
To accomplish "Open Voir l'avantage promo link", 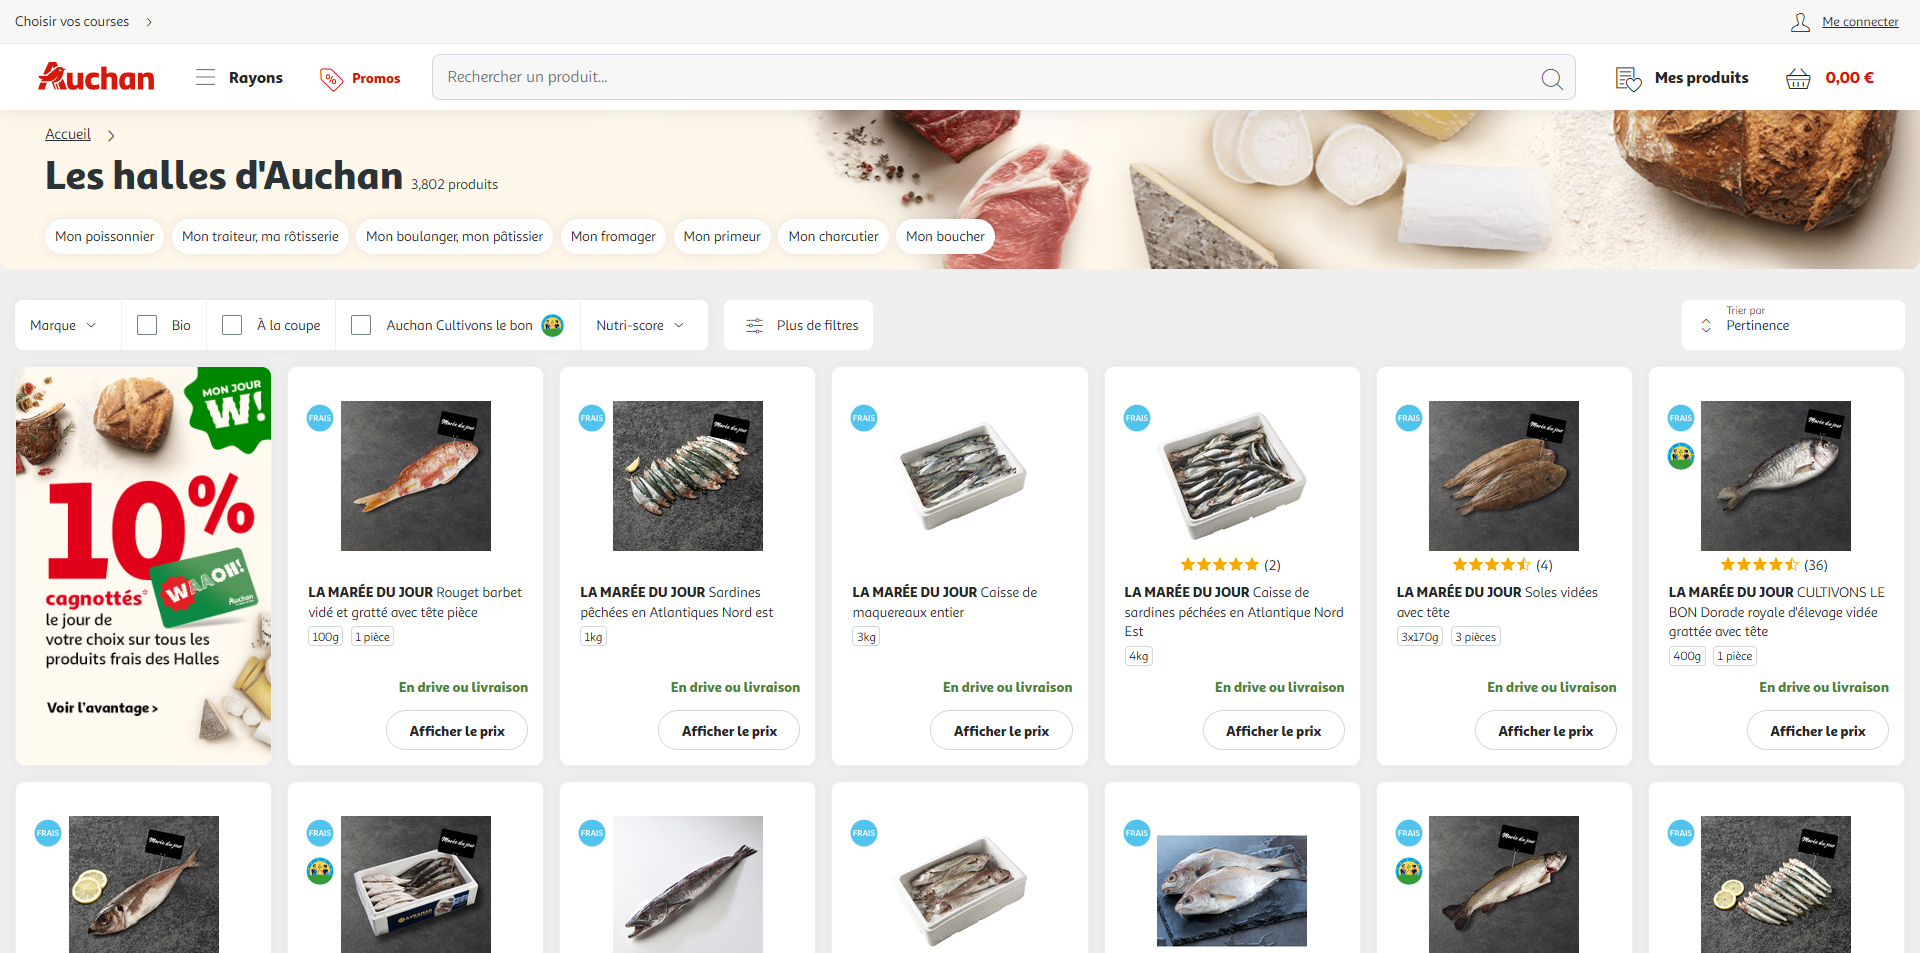I will pyautogui.click(x=102, y=708).
